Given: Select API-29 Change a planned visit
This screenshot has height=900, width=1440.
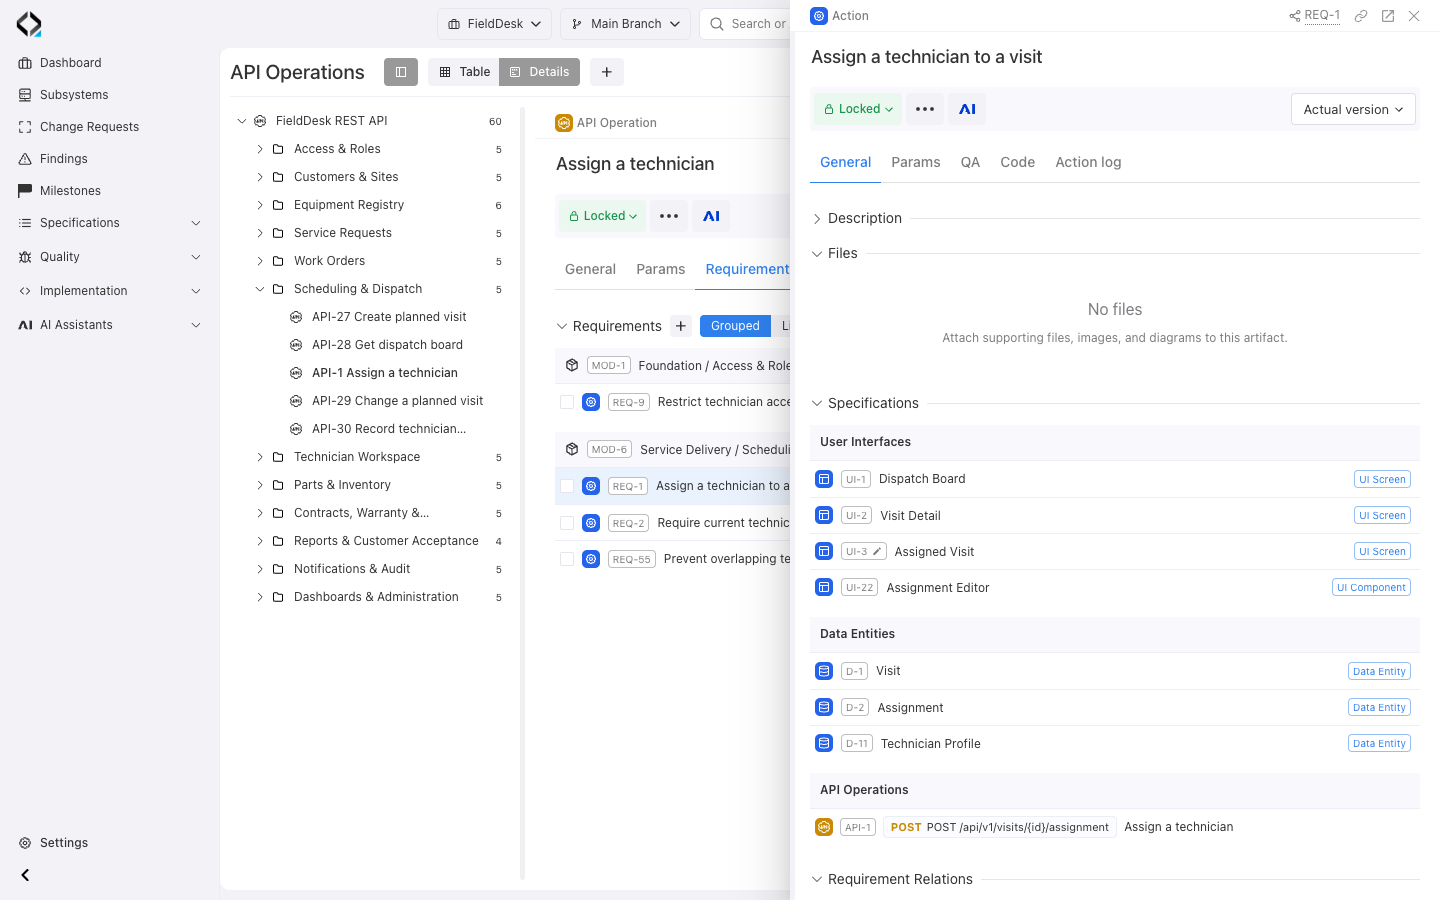Looking at the screenshot, I should 397,401.
